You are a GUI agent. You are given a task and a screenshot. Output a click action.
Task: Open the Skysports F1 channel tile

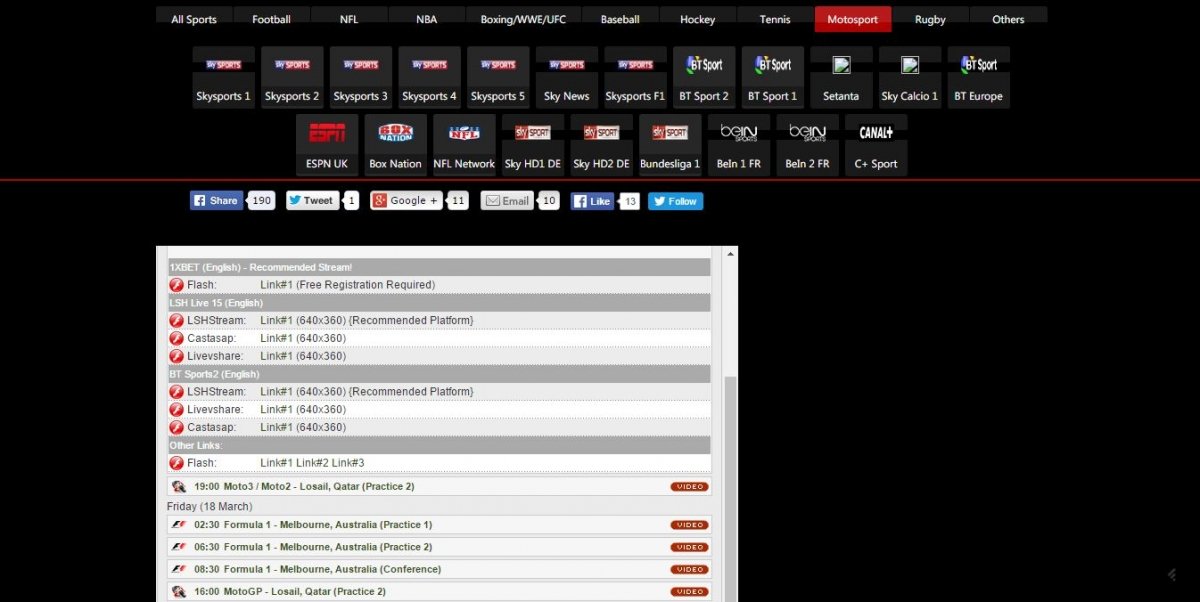point(636,77)
